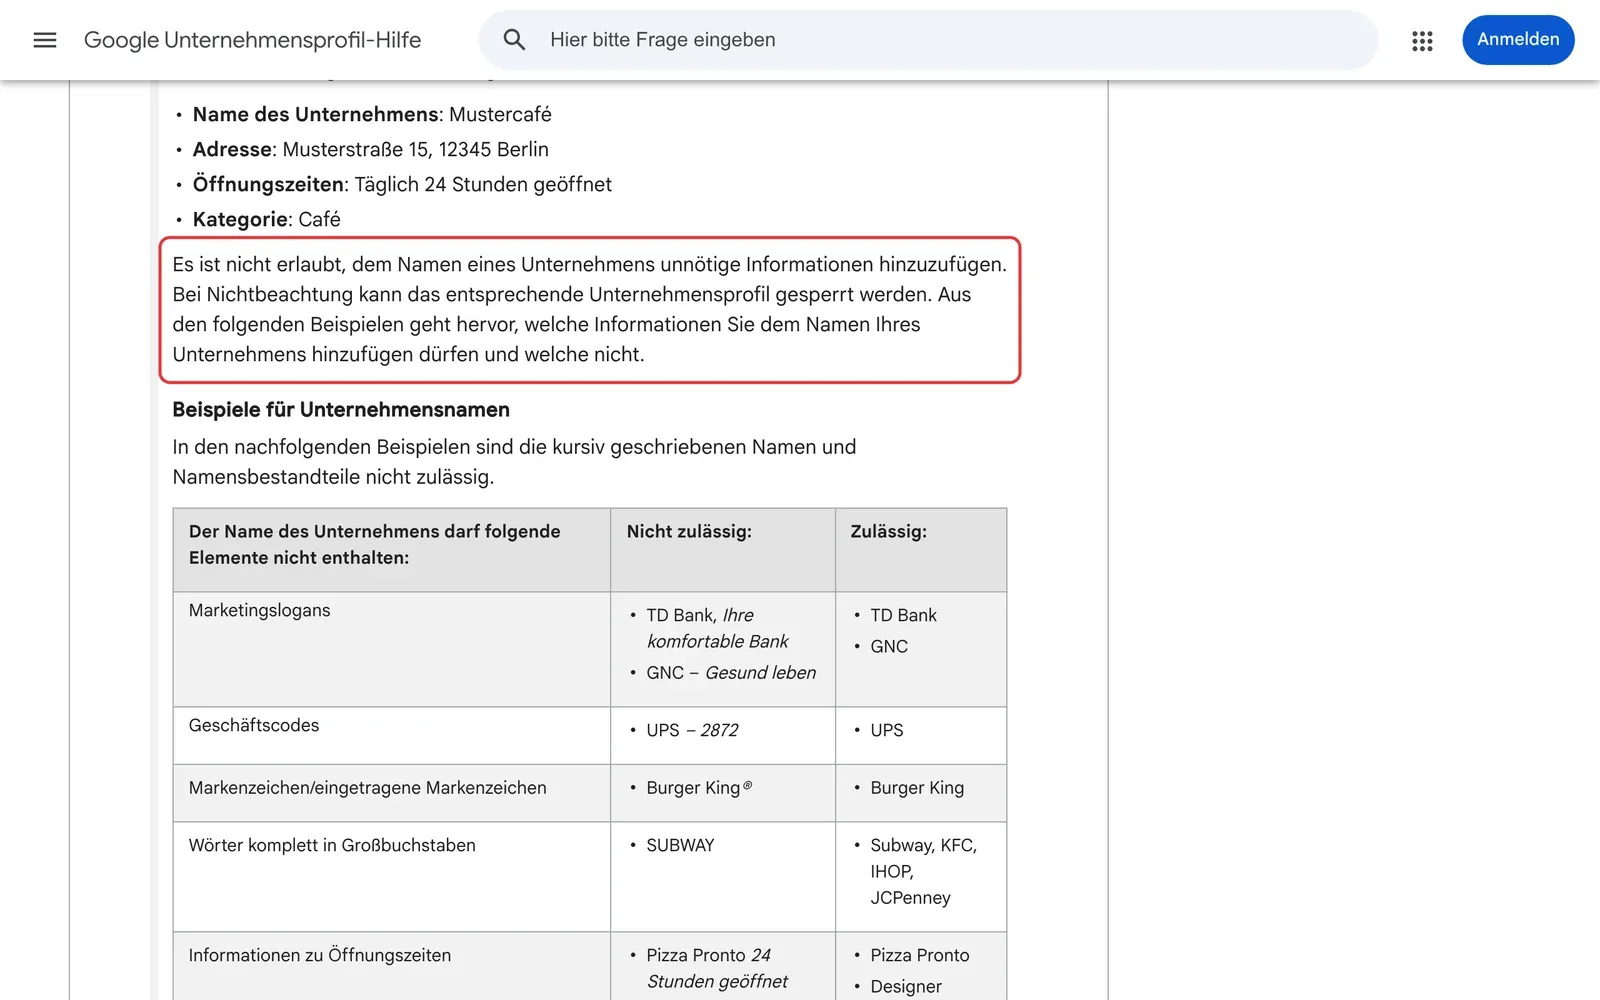The height and width of the screenshot is (1000, 1600).
Task: Click 'In den nachfolgenden Beispielen' intro sentence
Action: (x=514, y=462)
